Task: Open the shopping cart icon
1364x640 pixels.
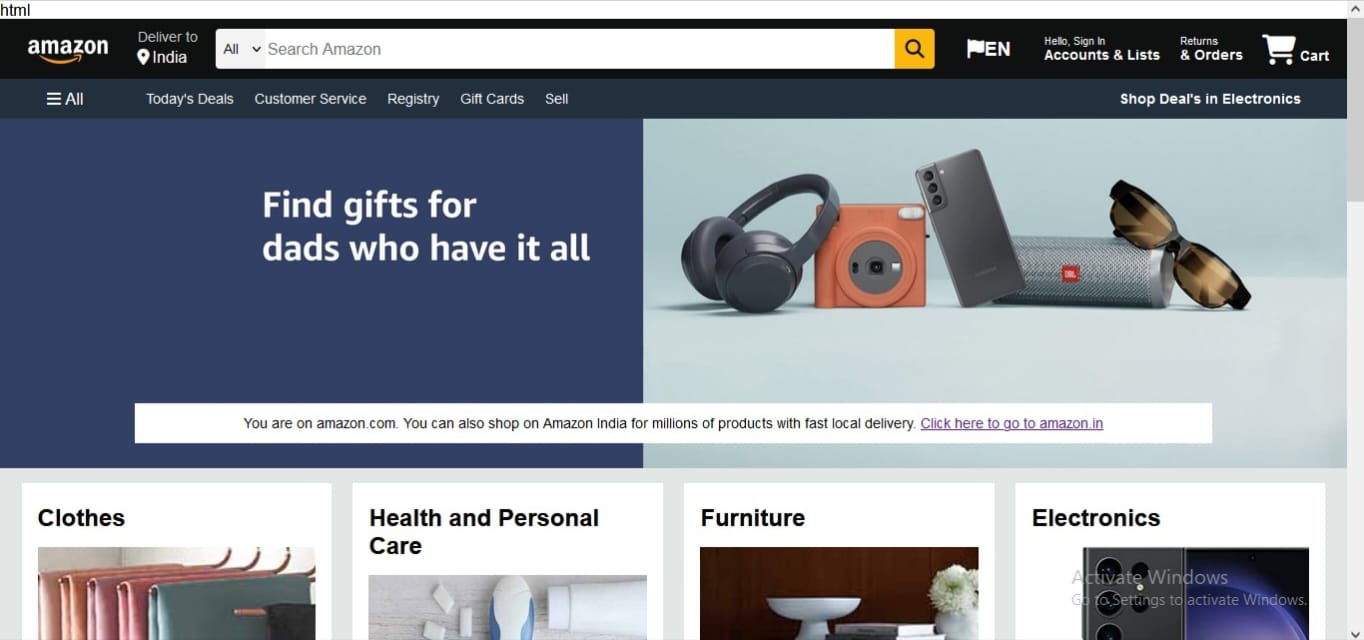Action: point(1278,49)
